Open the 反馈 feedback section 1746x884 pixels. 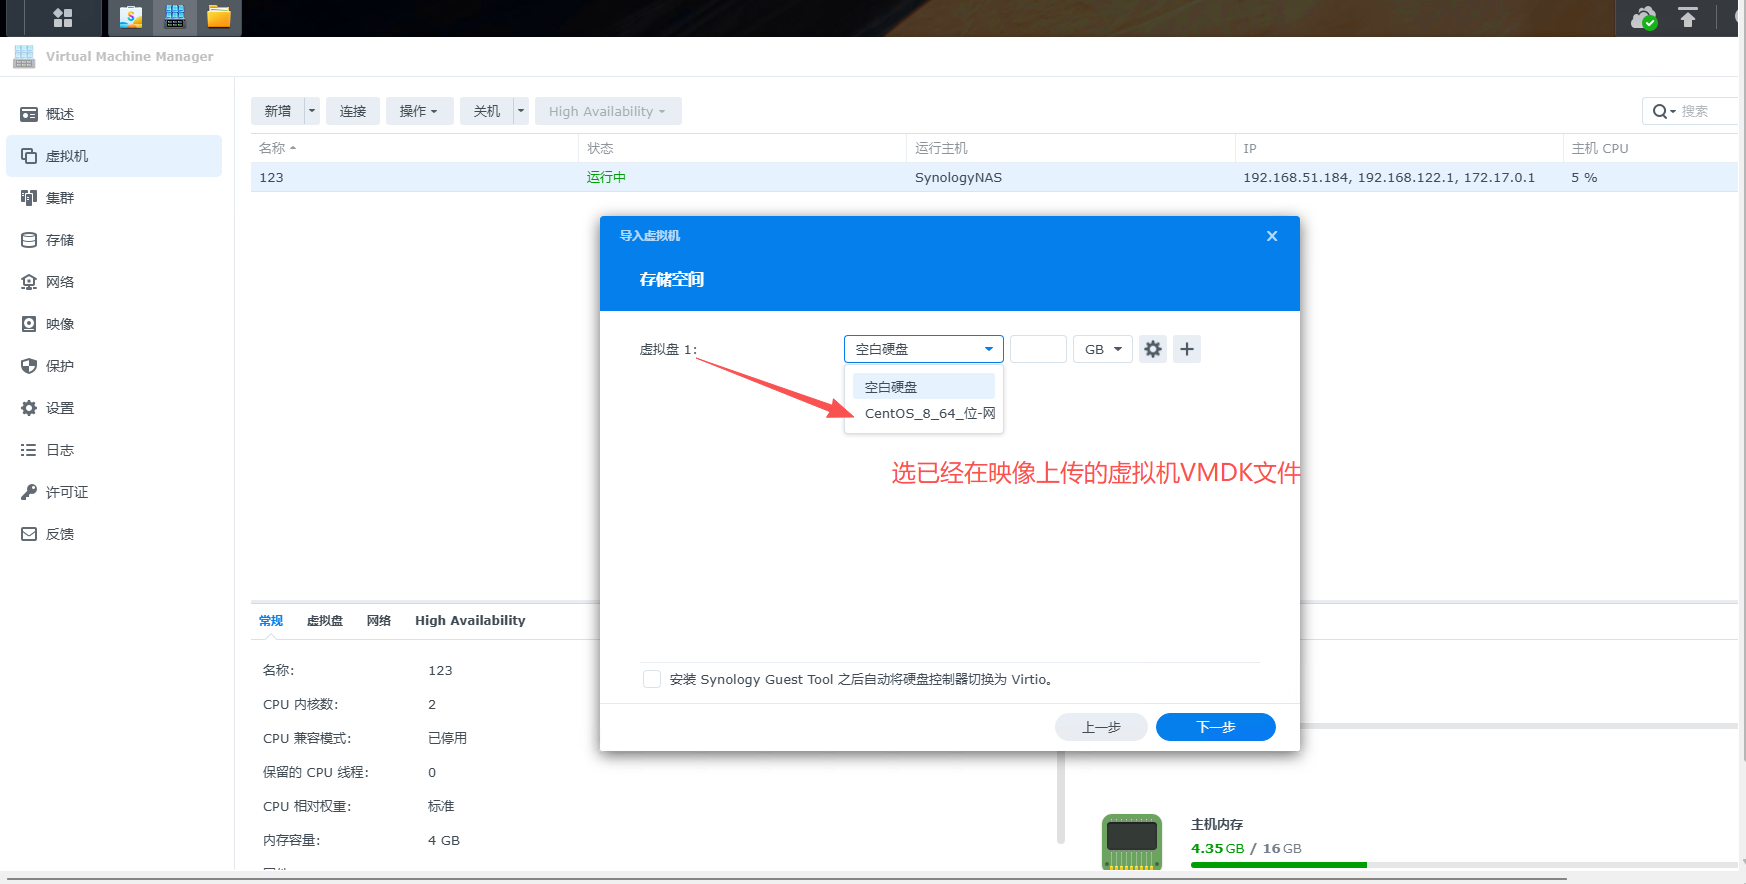(x=114, y=534)
